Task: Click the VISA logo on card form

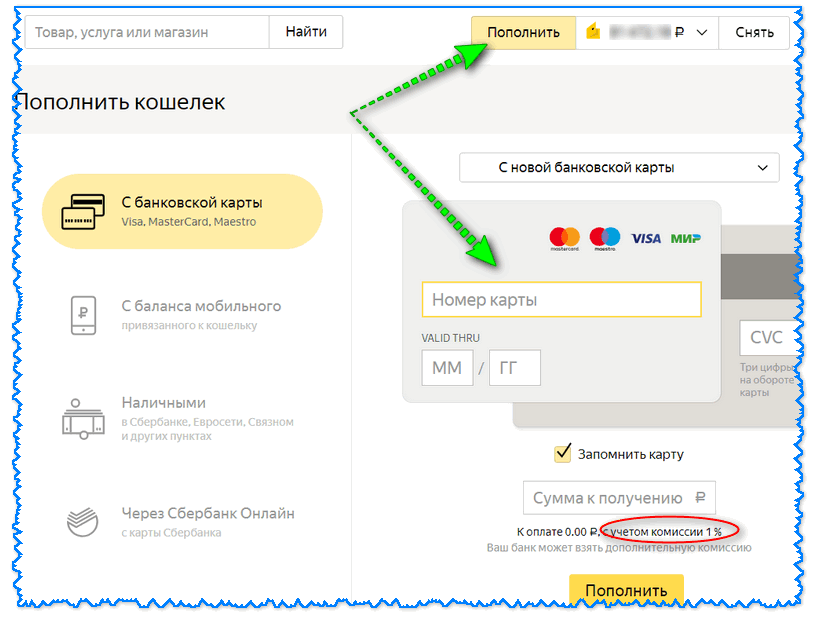Action: (646, 238)
